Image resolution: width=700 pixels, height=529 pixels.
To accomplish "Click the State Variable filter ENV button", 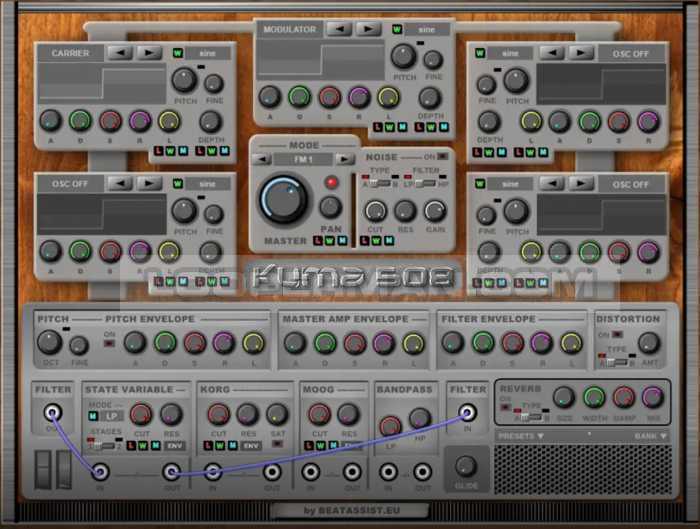I will point(173,445).
